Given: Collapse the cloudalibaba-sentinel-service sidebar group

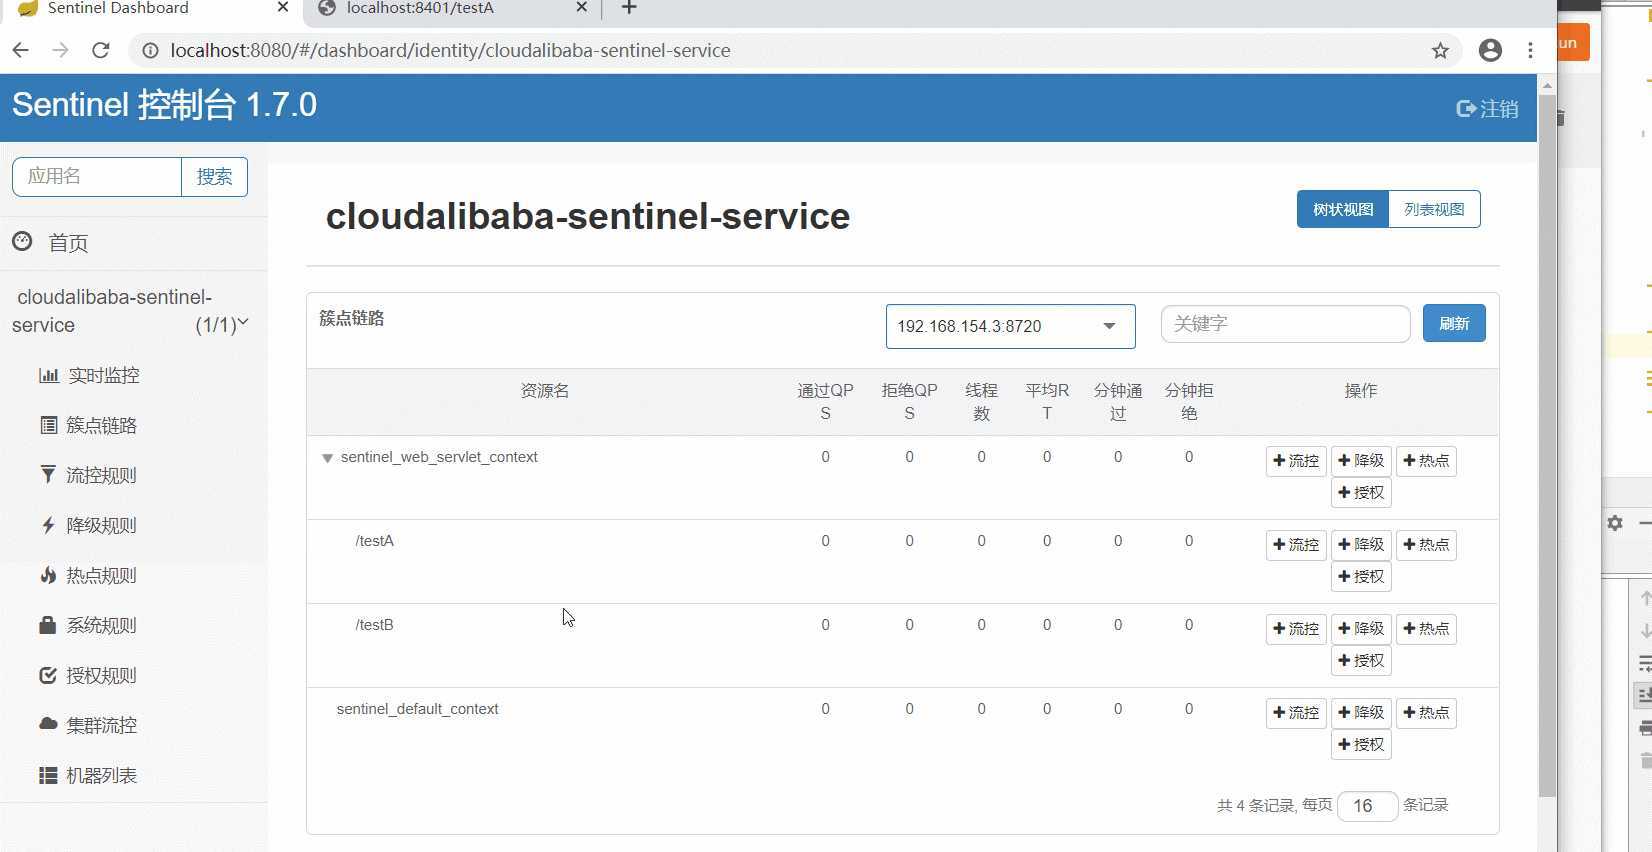Looking at the screenshot, I should [x=130, y=311].
